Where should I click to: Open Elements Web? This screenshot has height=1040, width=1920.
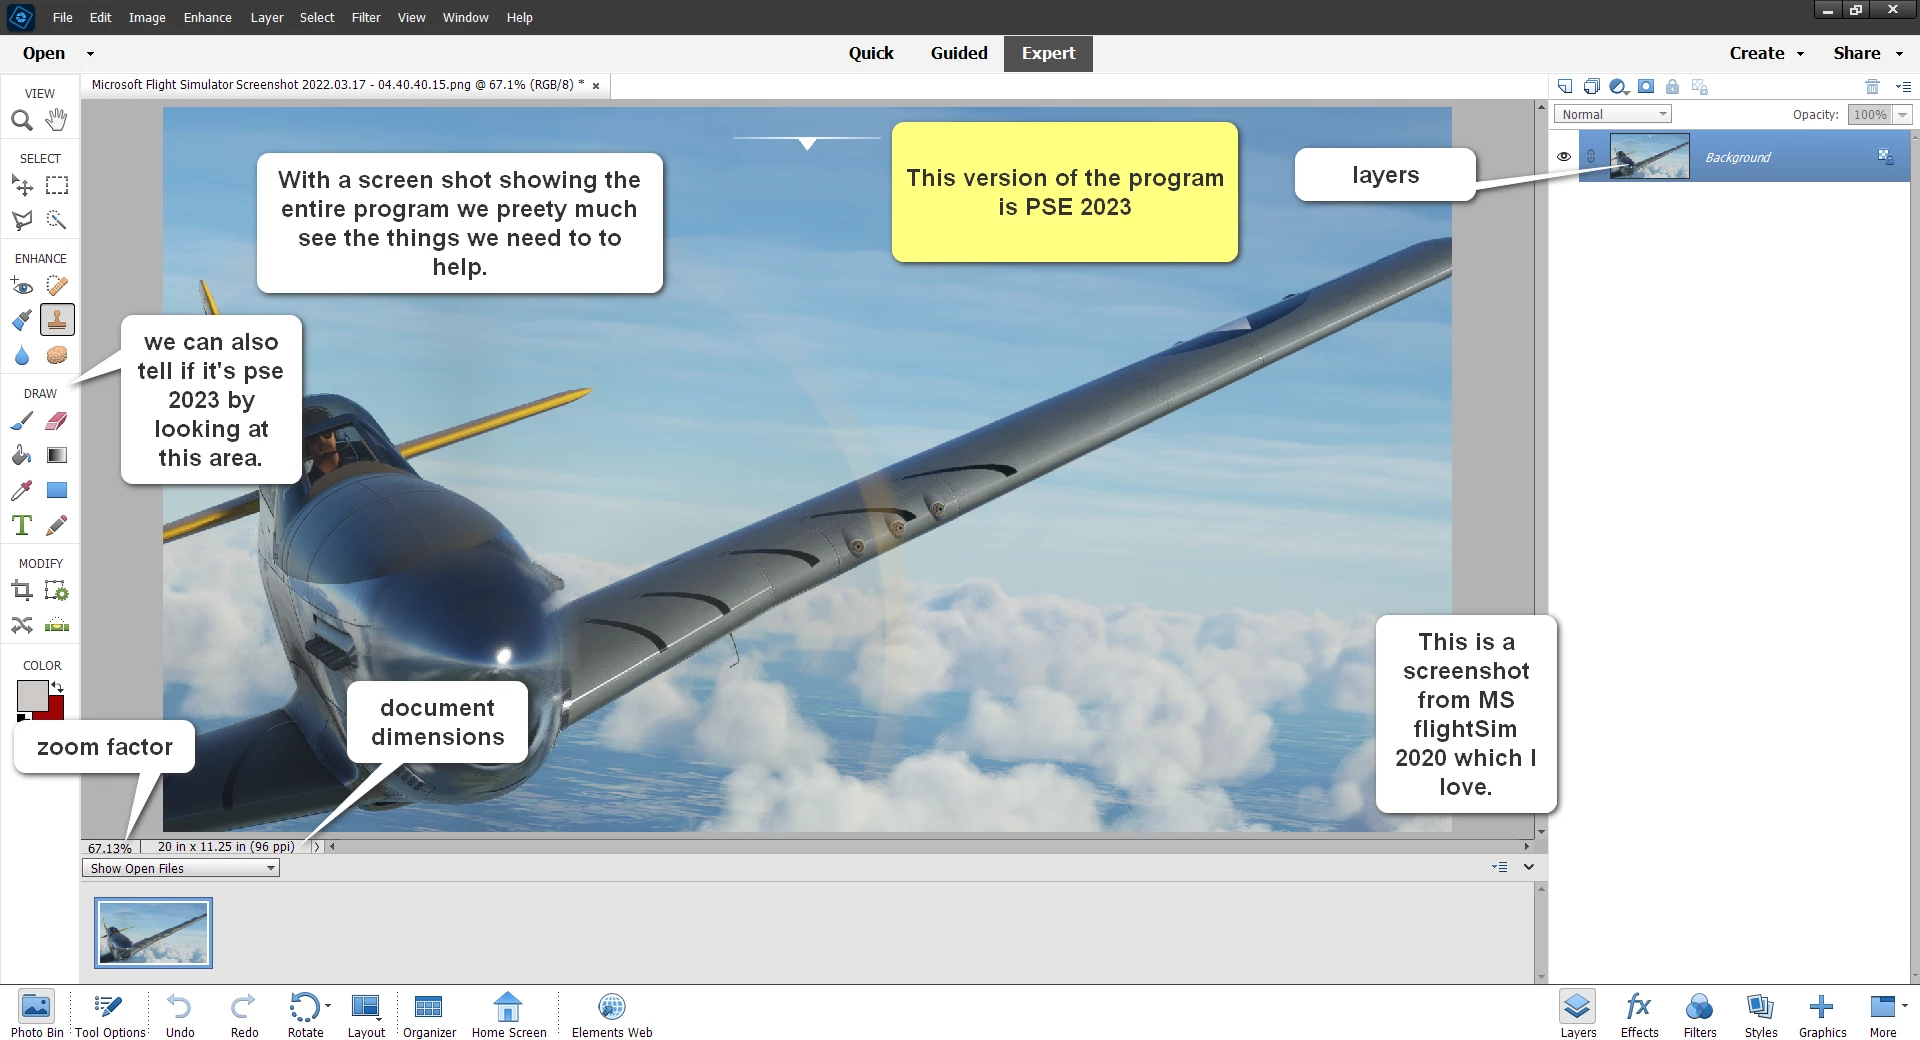tap(612, 1015)
